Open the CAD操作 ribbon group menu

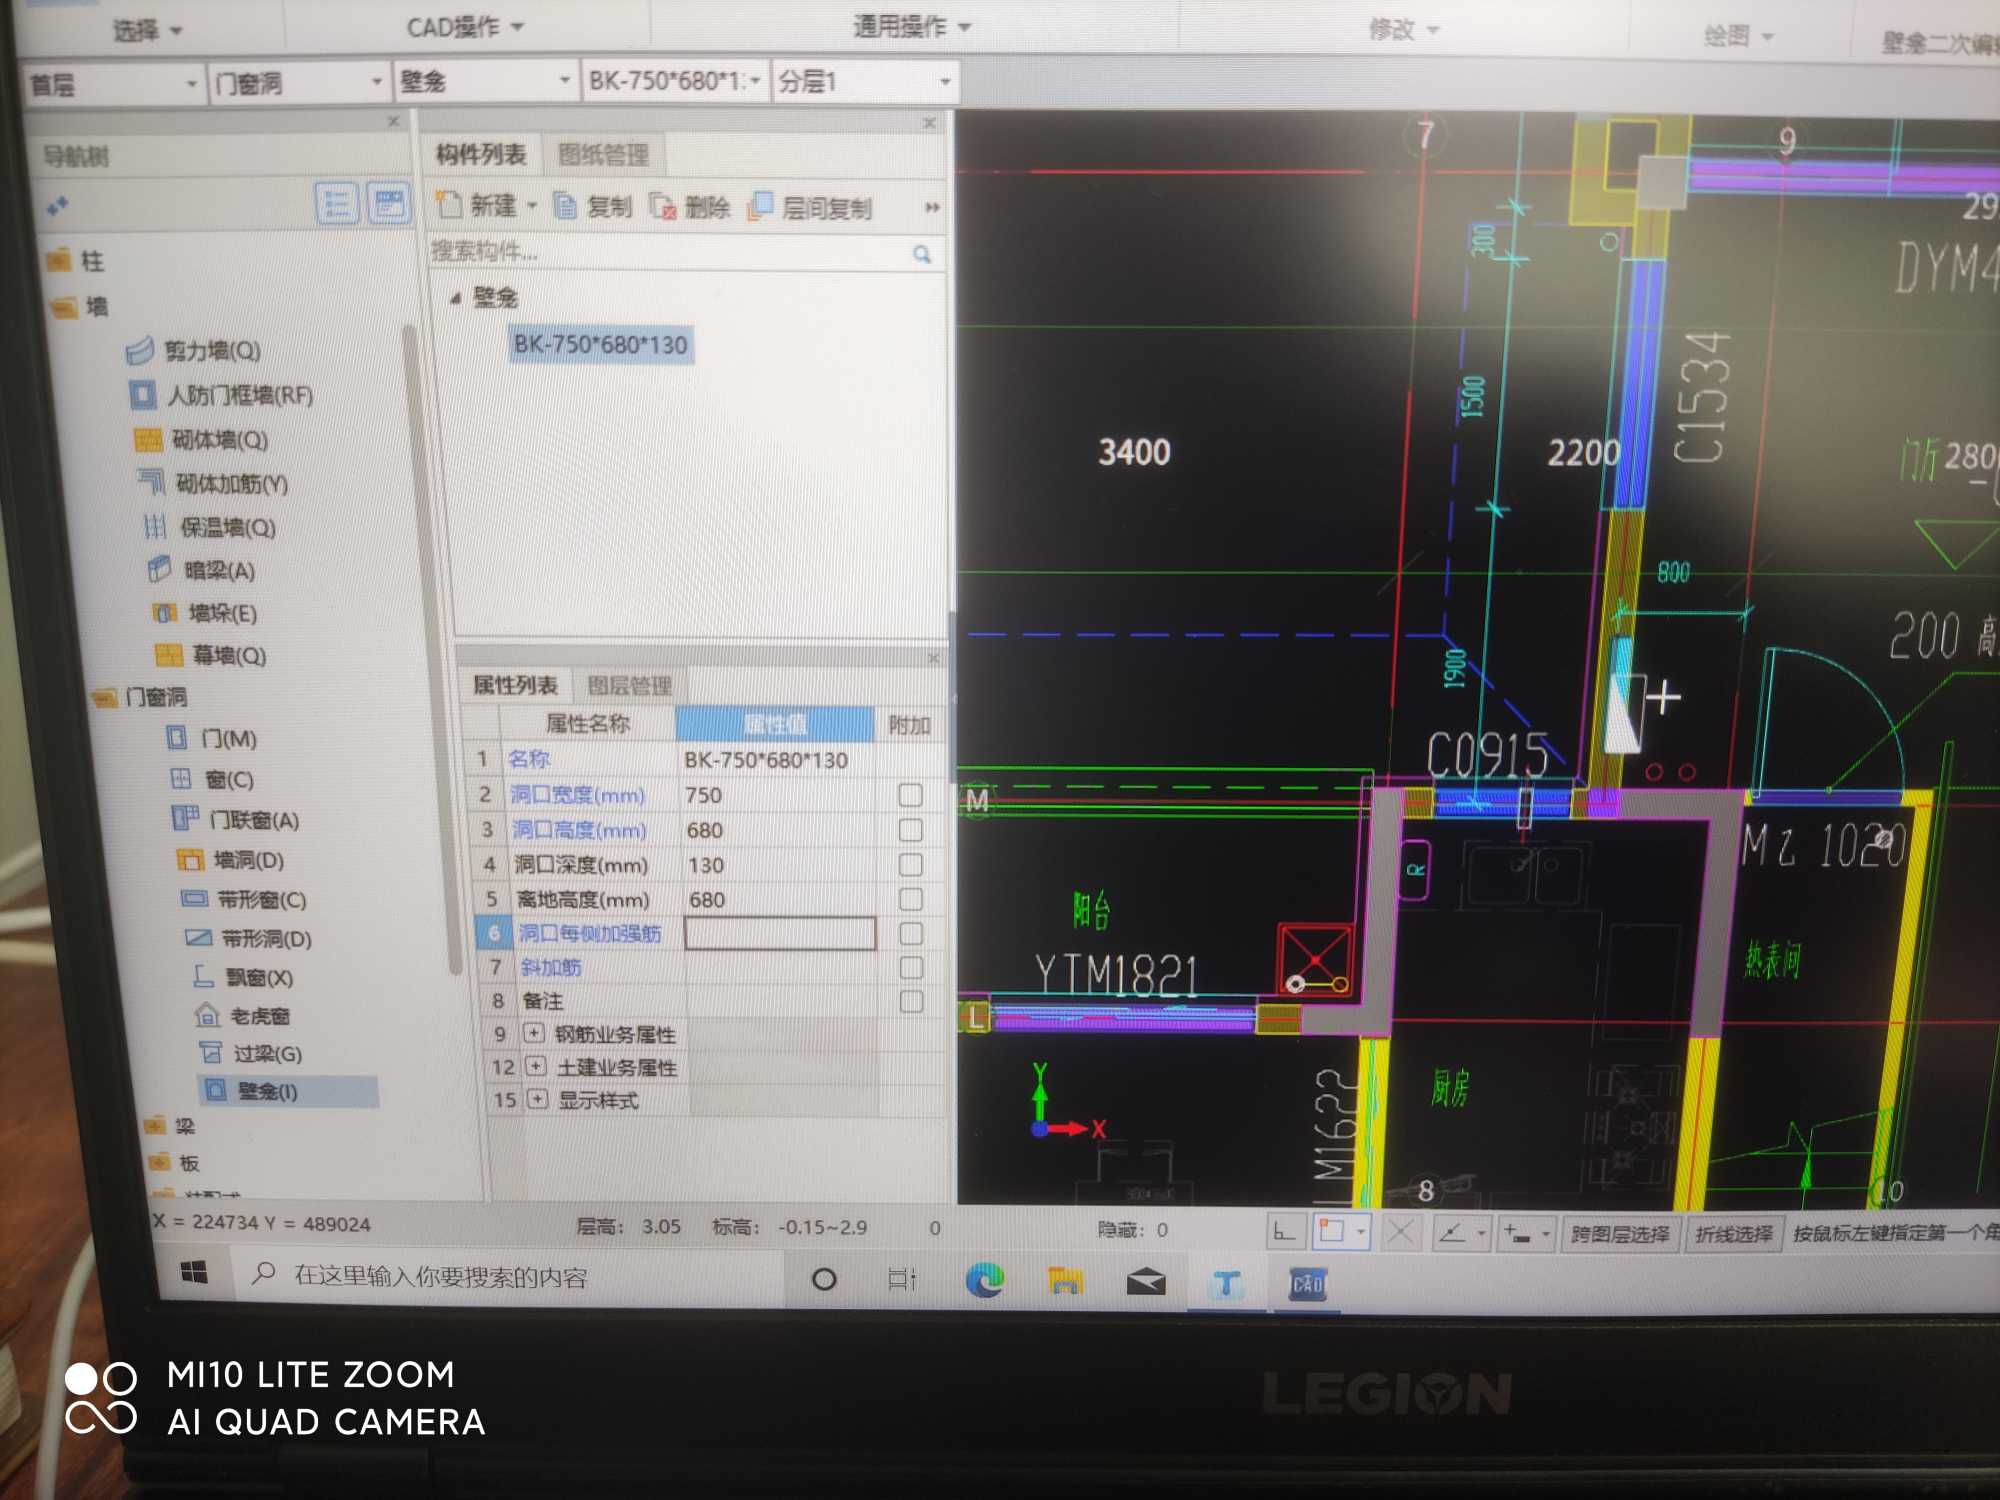point(465,27)
